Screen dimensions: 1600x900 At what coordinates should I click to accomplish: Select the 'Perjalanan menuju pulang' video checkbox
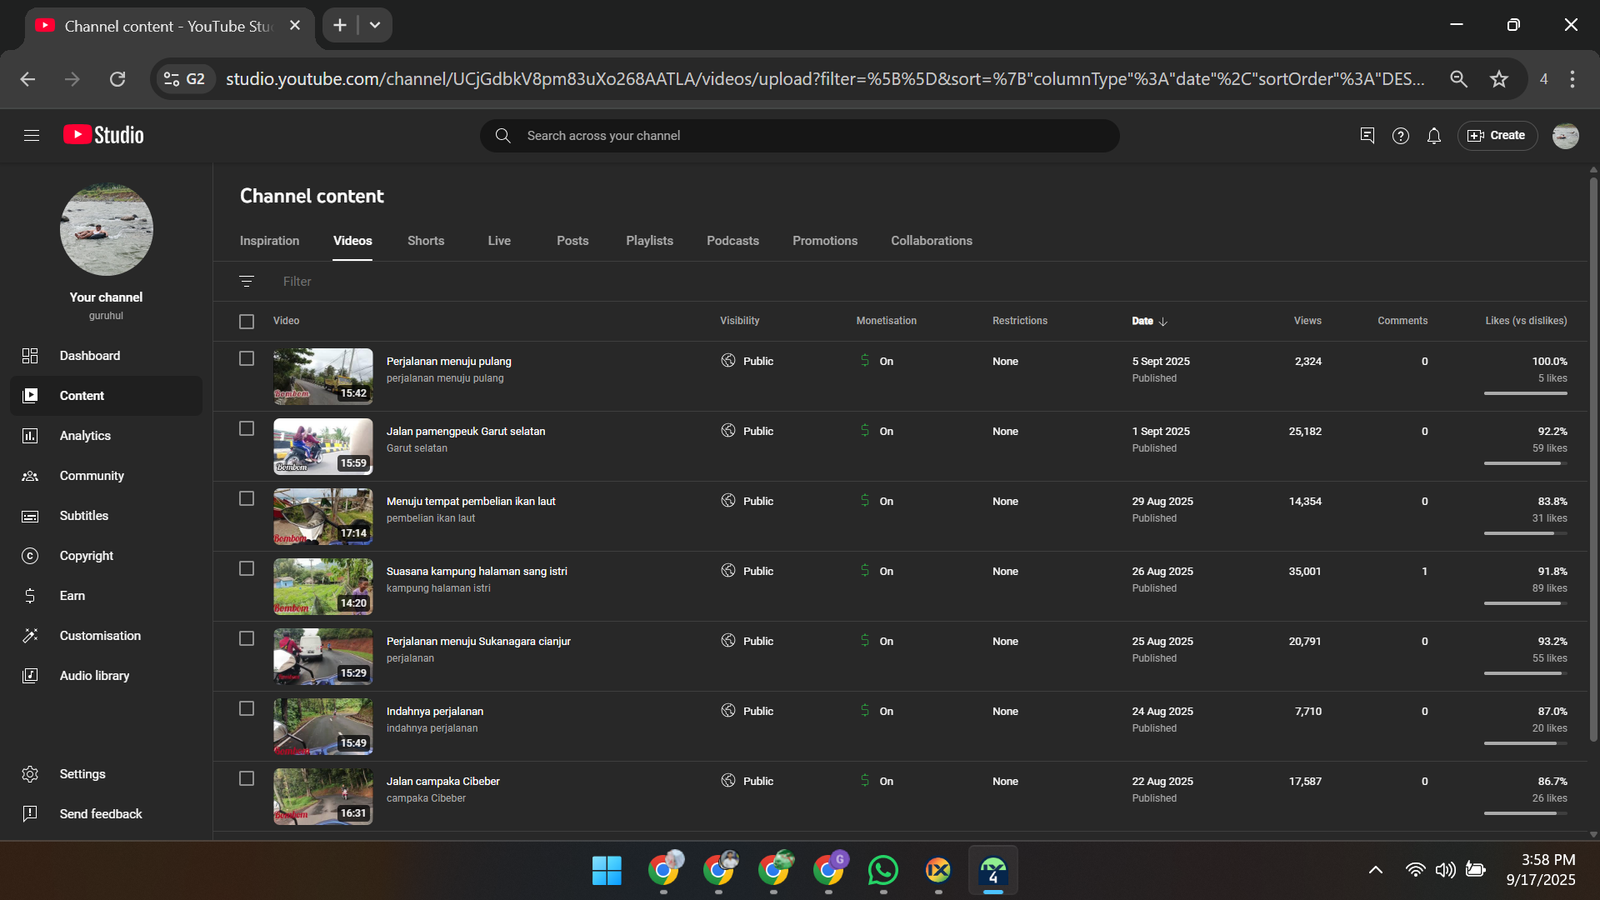247,359
